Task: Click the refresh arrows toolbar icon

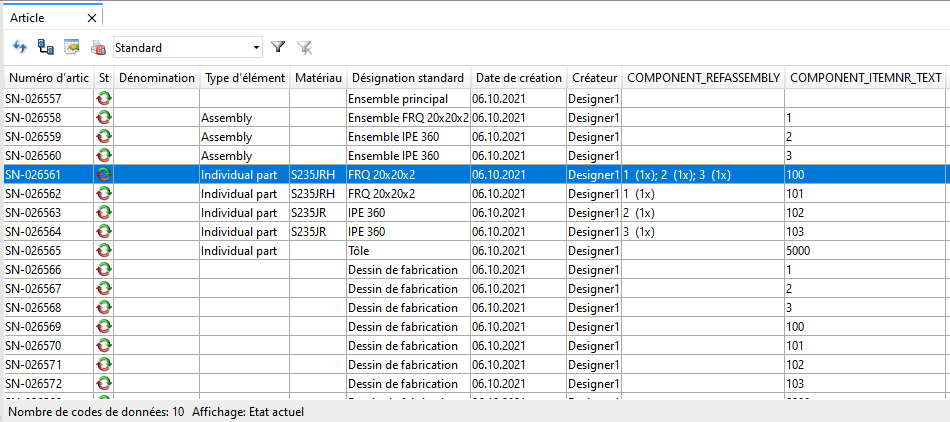Action: tap(19, 47)
